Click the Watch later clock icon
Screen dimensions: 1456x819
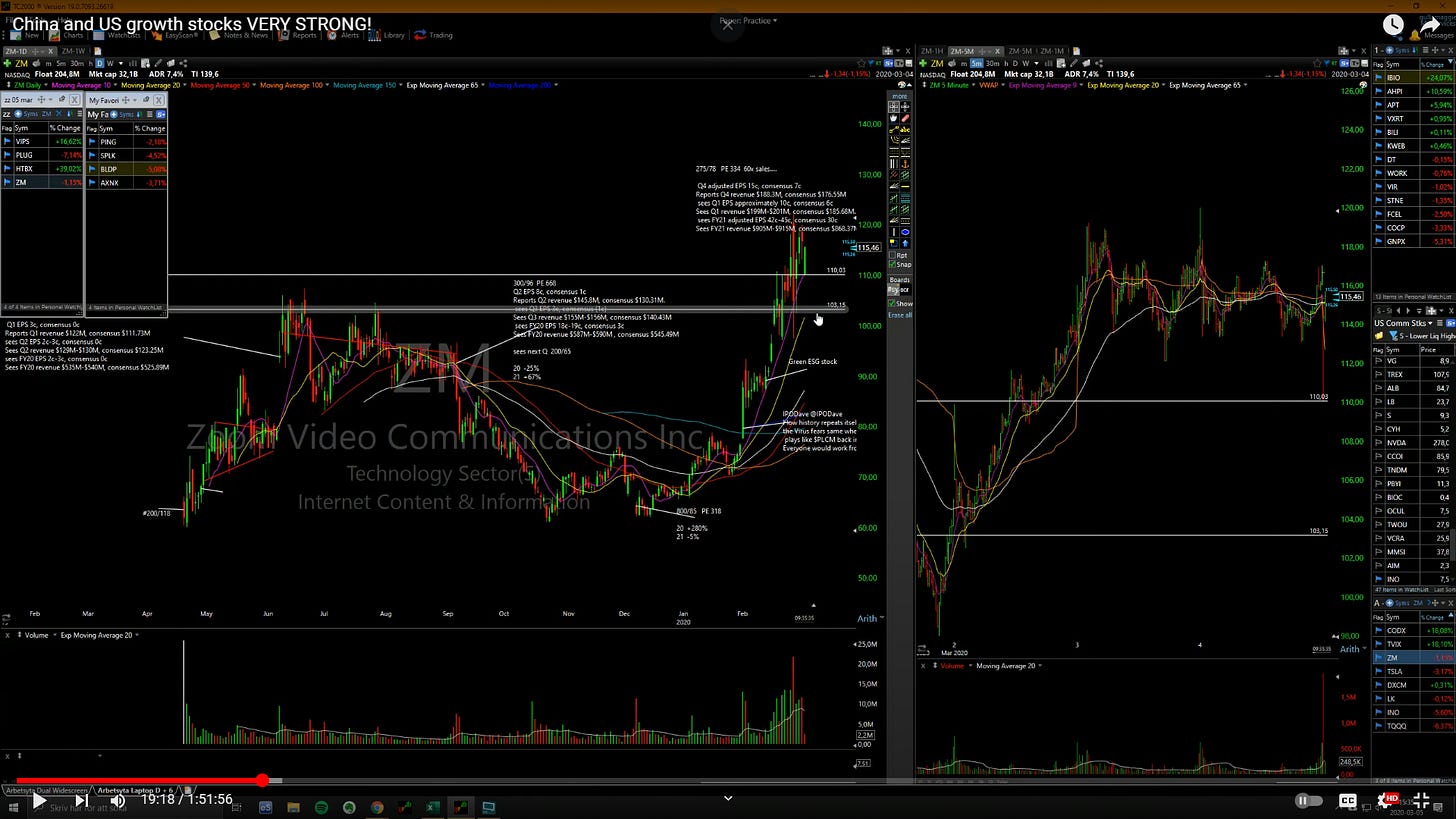(1393, 25)
